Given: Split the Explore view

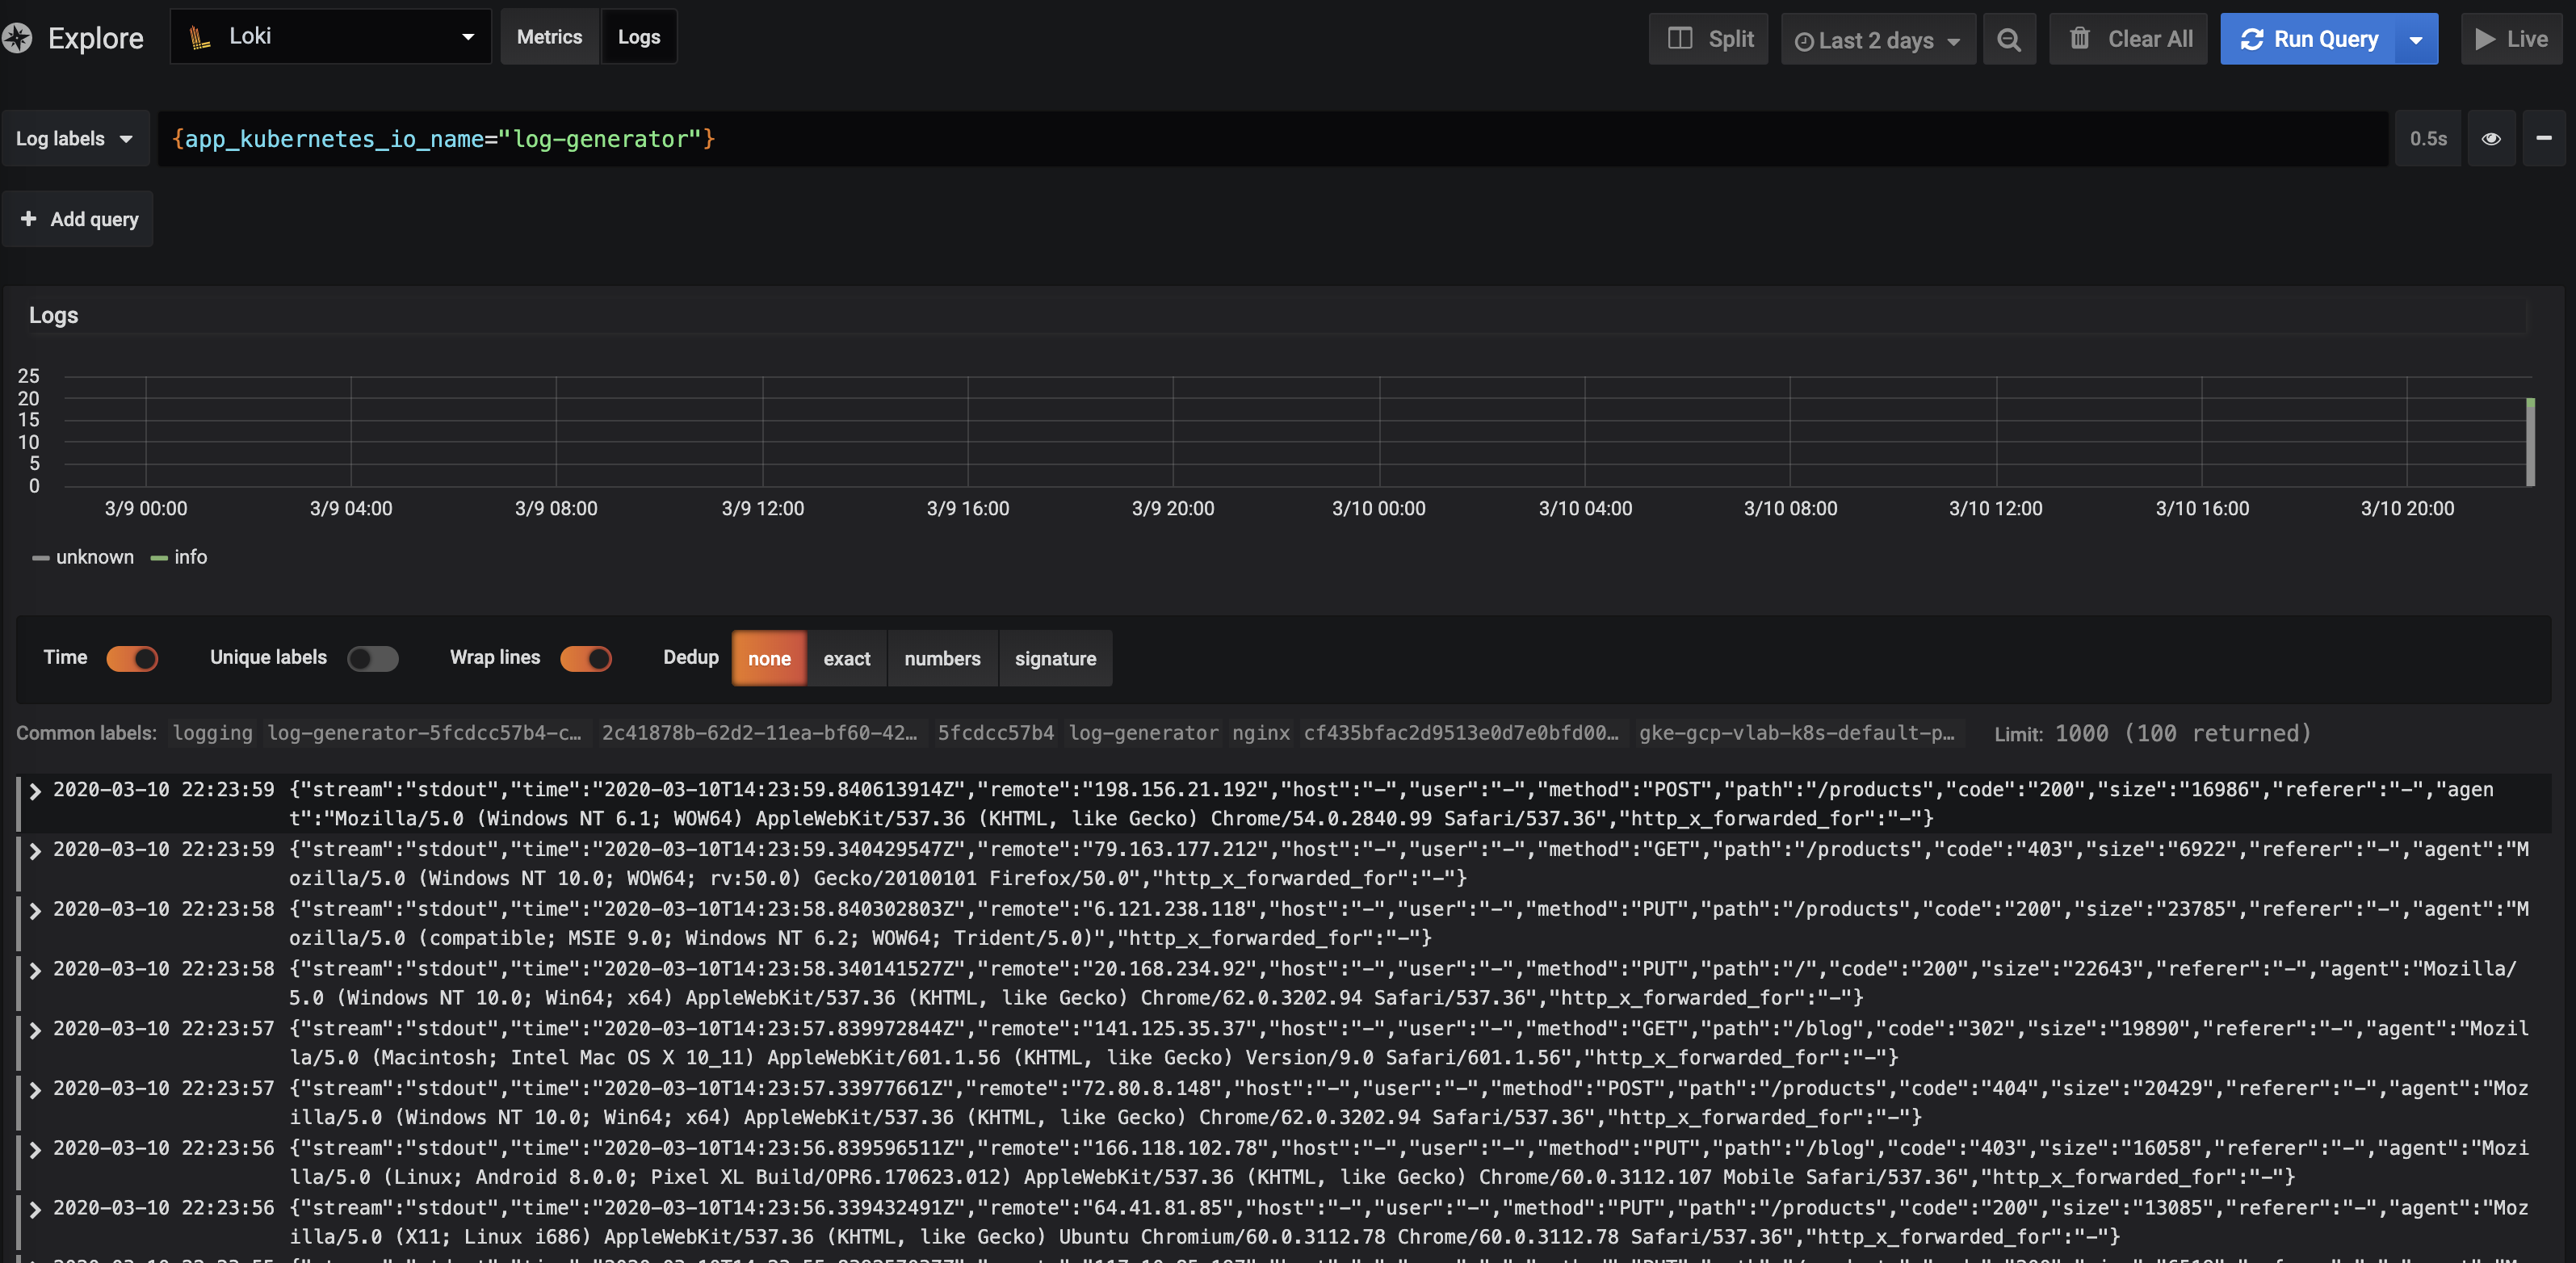Looking at the screenshot, I should (x=1709, y=39).
